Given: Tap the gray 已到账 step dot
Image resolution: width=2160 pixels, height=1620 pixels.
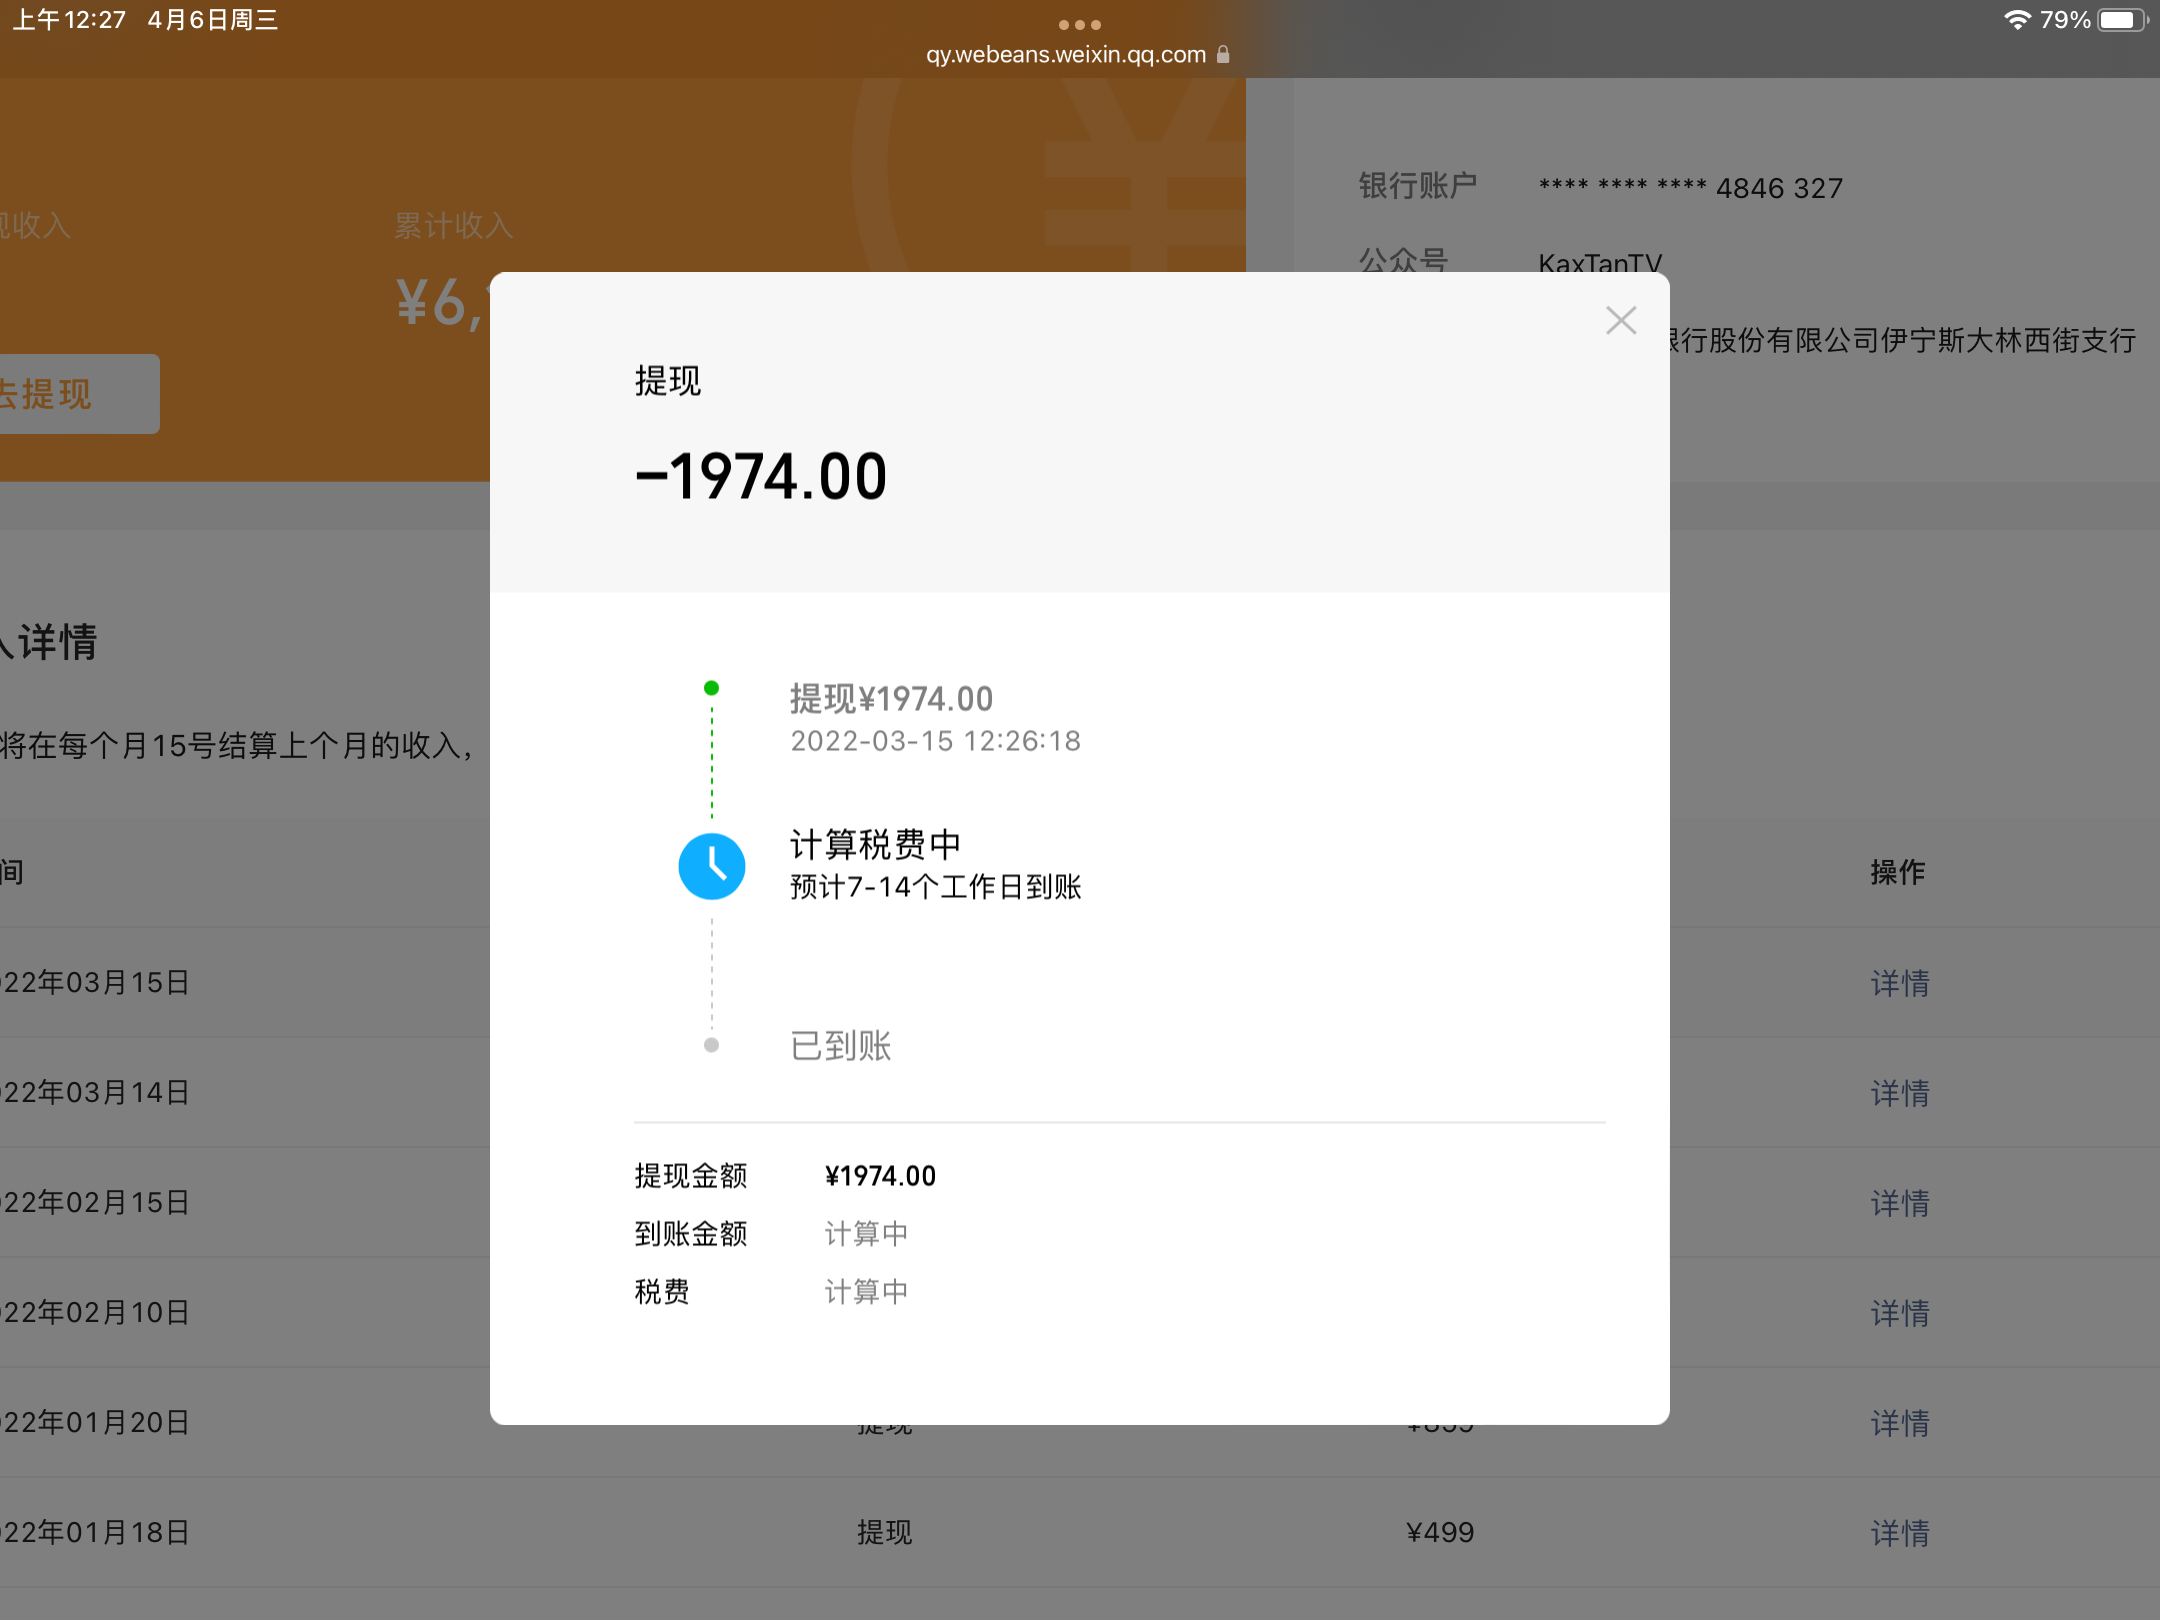Looking at the screenshot, I should 711,1045.
